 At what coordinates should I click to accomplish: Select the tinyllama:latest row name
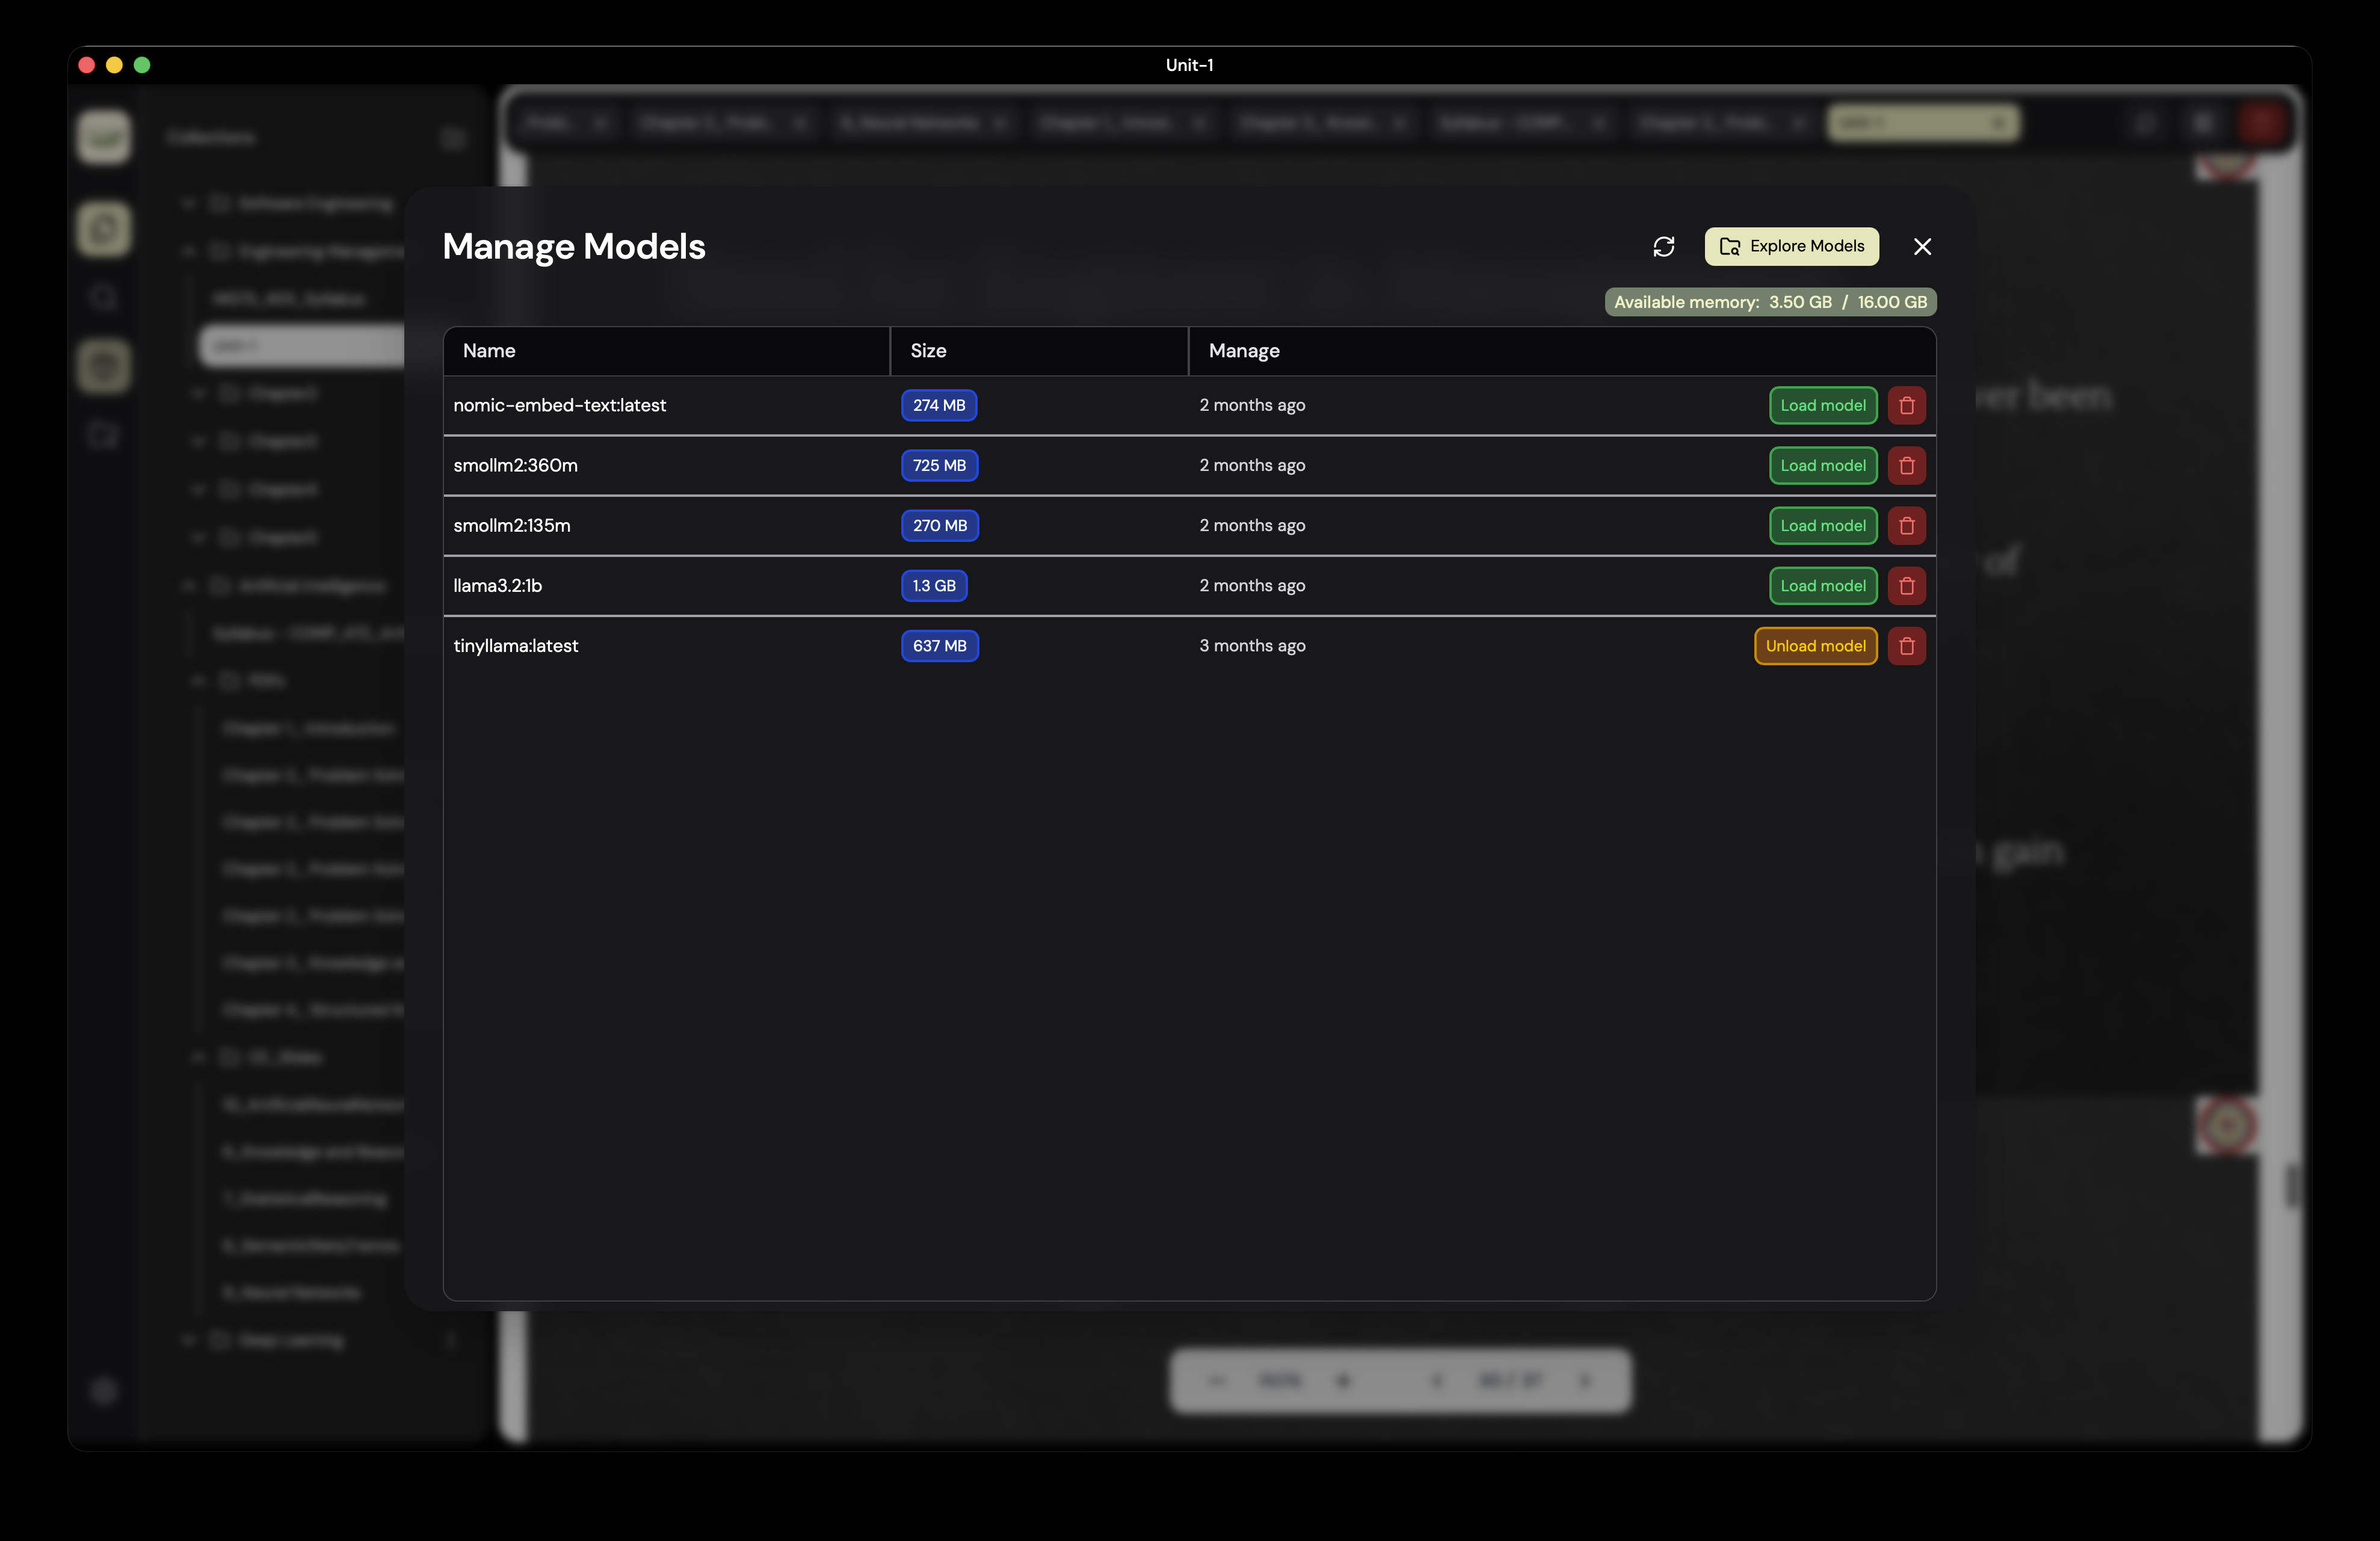[x=515, y=646]
